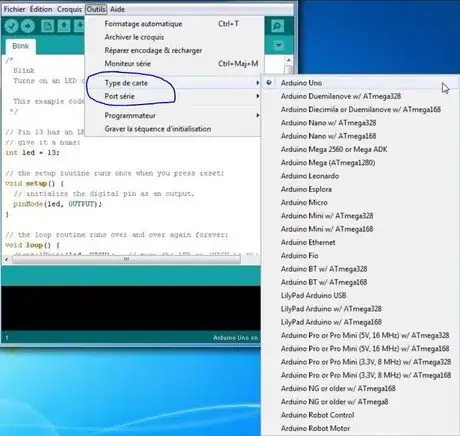Select Arduino Leonardo board
The image size is (460, 436).
pyautogui.click(x=360, y=176)
